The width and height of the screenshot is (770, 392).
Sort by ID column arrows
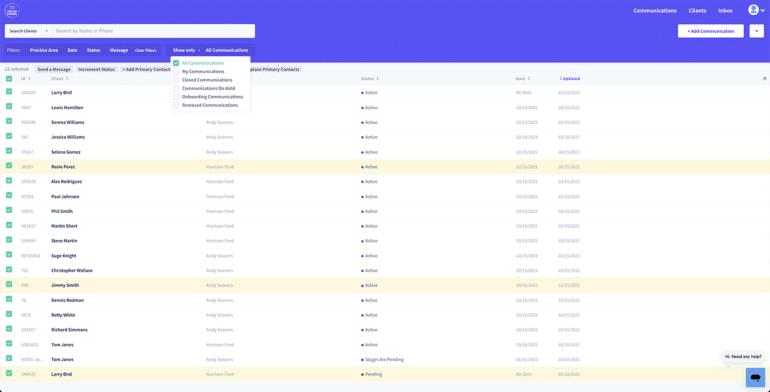29,79
